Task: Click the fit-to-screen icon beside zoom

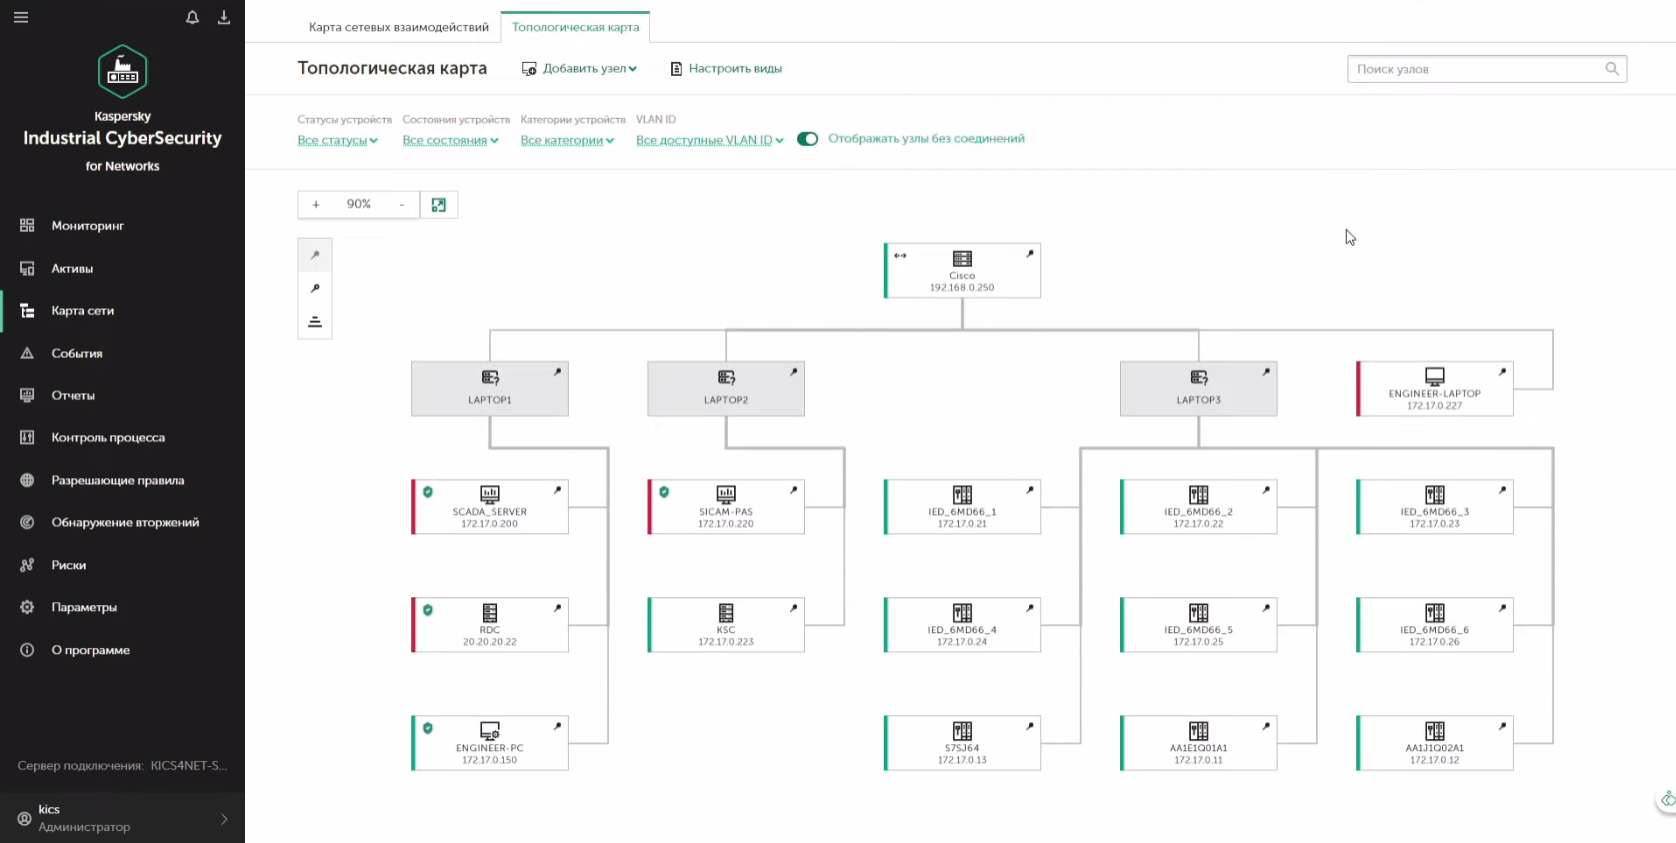Action: pyautogui.click(x=438, y=205)
